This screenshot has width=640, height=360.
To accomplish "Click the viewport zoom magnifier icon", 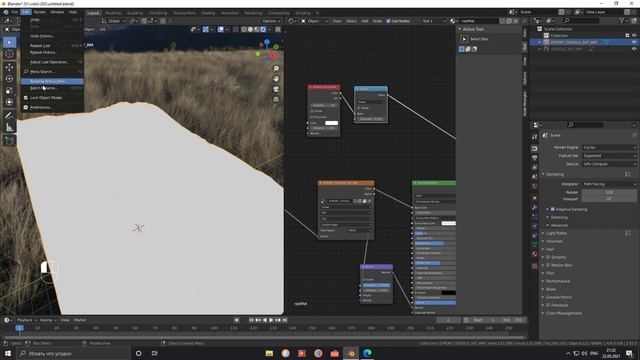I will tap(276, 69).
